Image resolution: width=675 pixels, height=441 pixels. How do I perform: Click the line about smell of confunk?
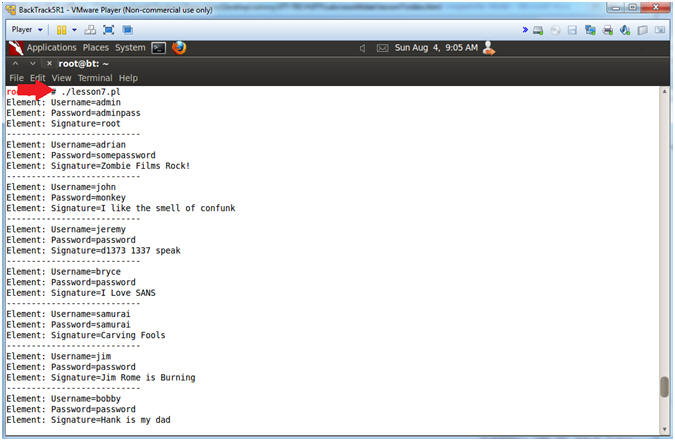(x=121, y=208)
